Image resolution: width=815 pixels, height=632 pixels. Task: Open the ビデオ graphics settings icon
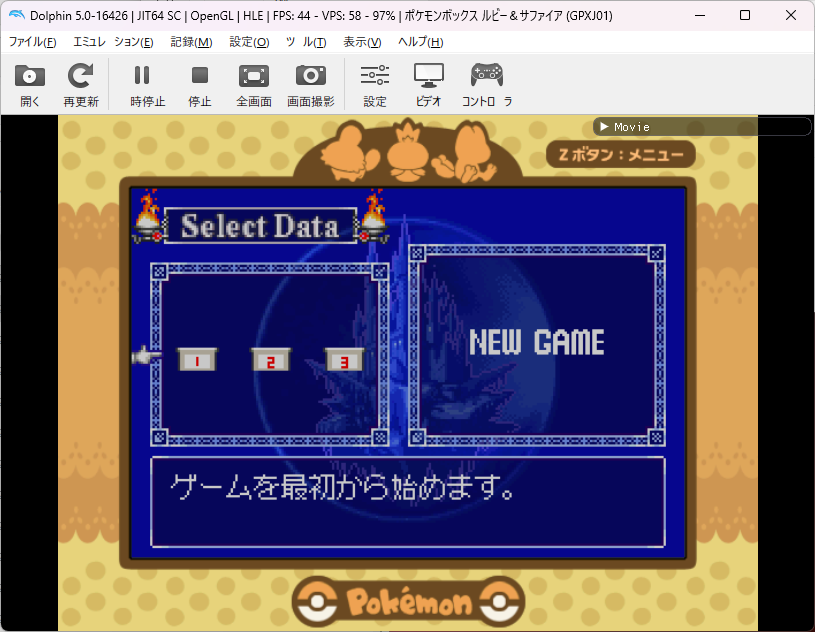[428, 85]
